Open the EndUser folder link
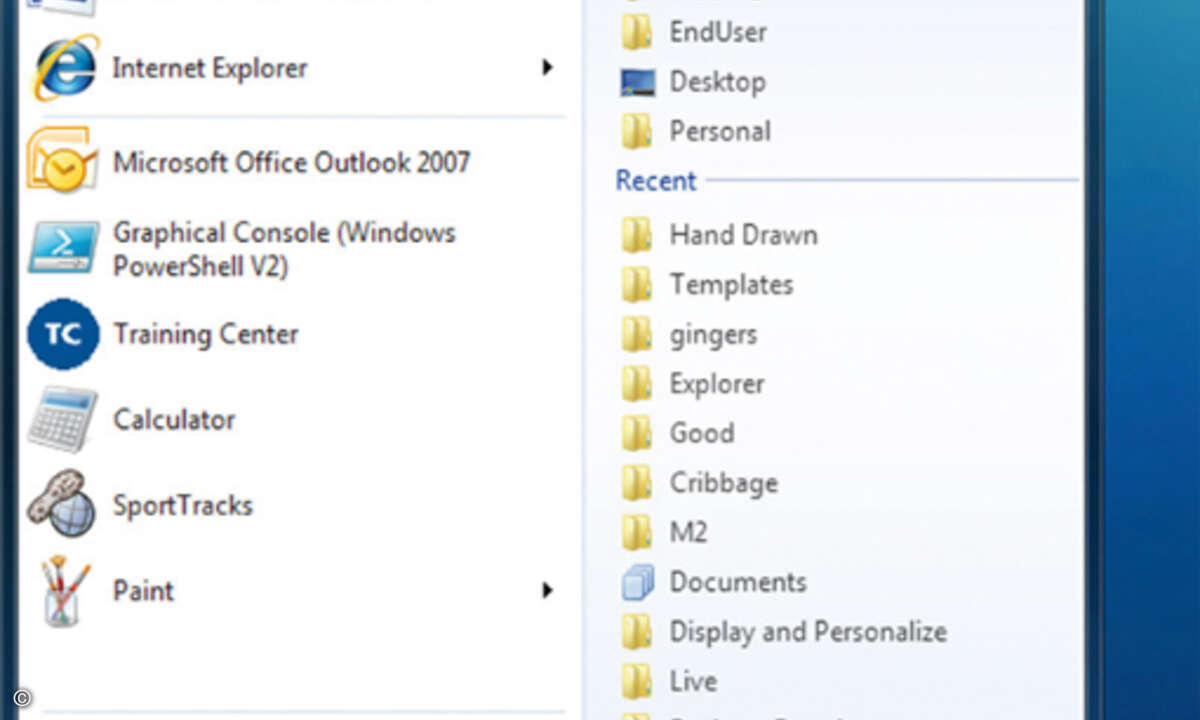 [718, 32]
